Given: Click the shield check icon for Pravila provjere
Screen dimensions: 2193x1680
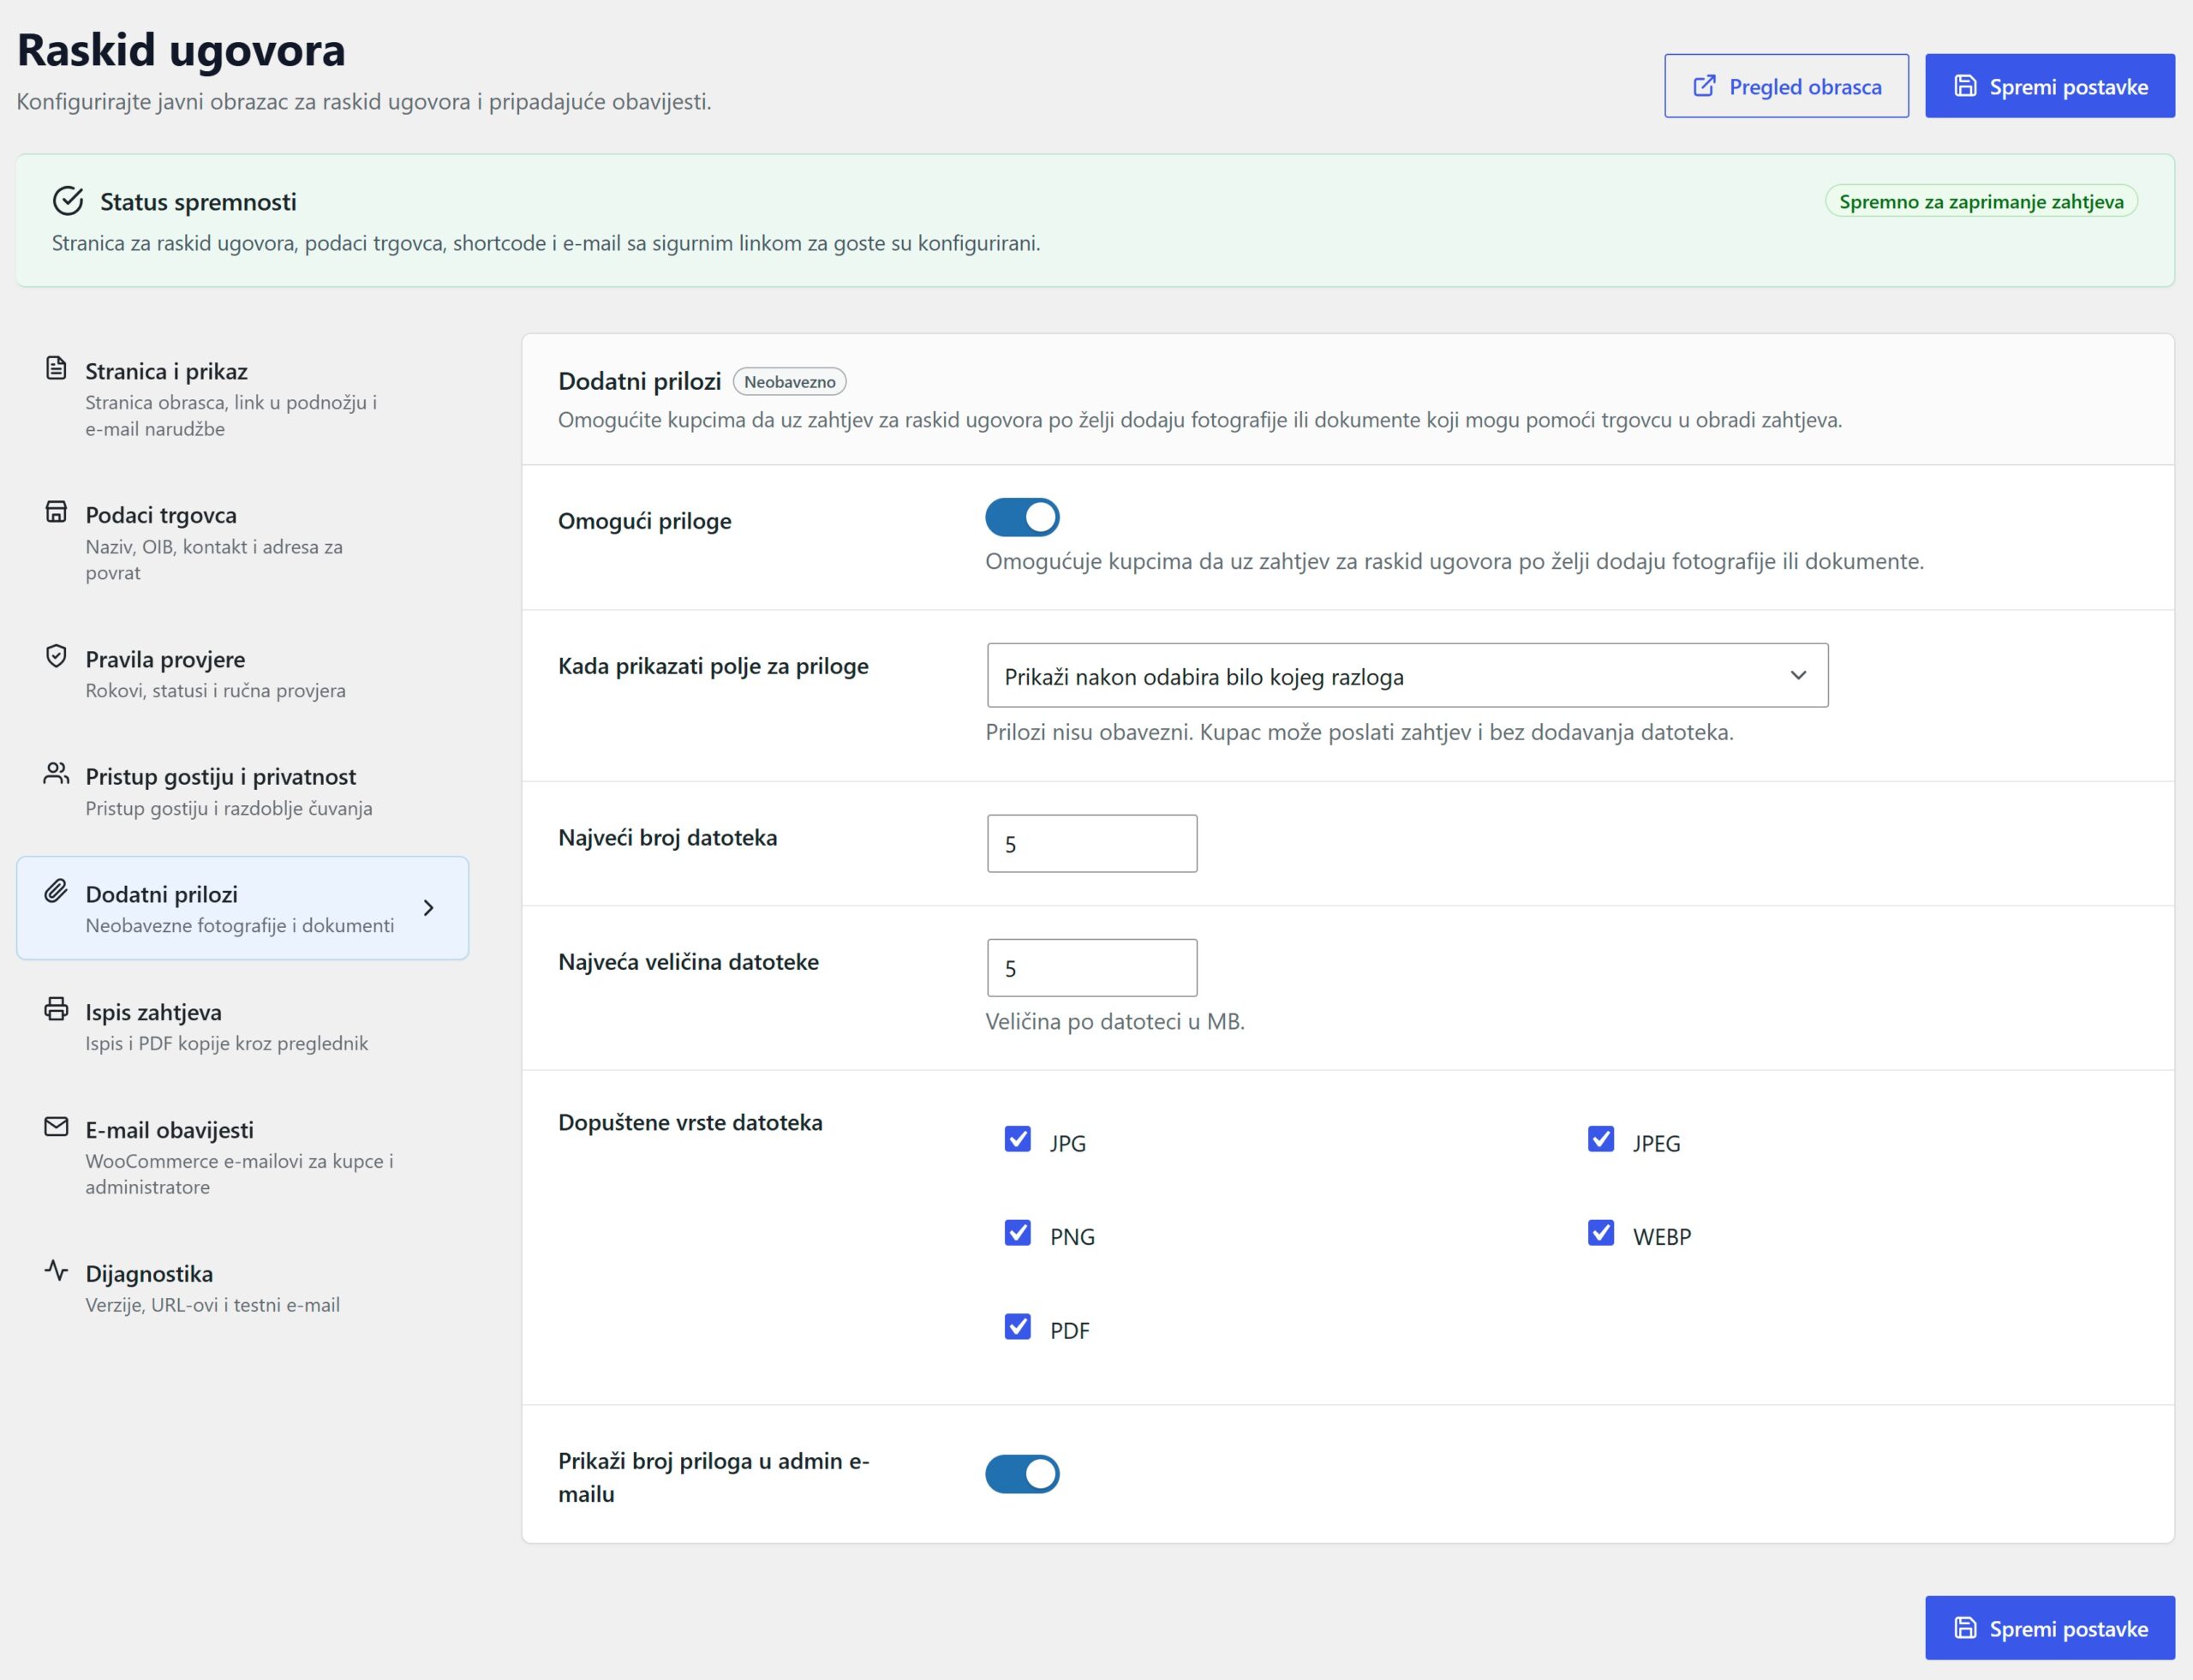Looking at the screenshot, I should tap(56, 656).
